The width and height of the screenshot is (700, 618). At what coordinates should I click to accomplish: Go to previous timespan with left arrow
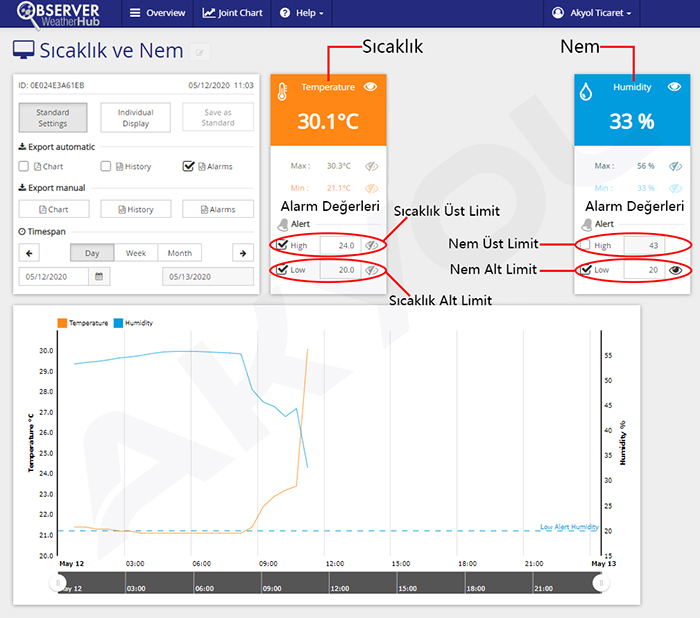pos(29,253)
